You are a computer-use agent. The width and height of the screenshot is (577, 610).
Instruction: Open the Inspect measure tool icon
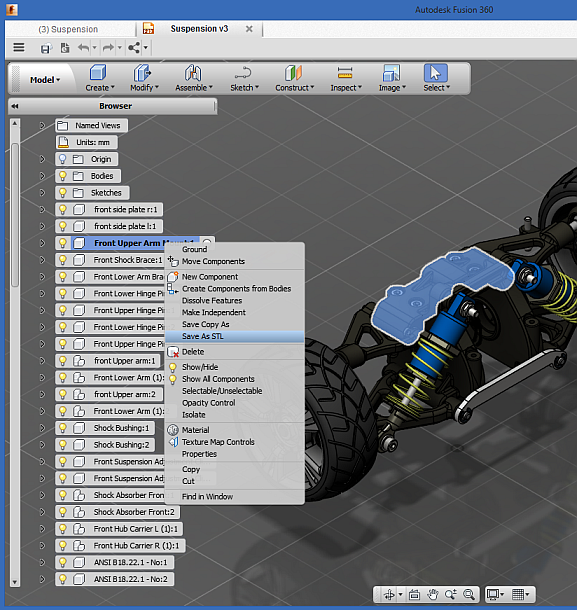tap(345, 73)
